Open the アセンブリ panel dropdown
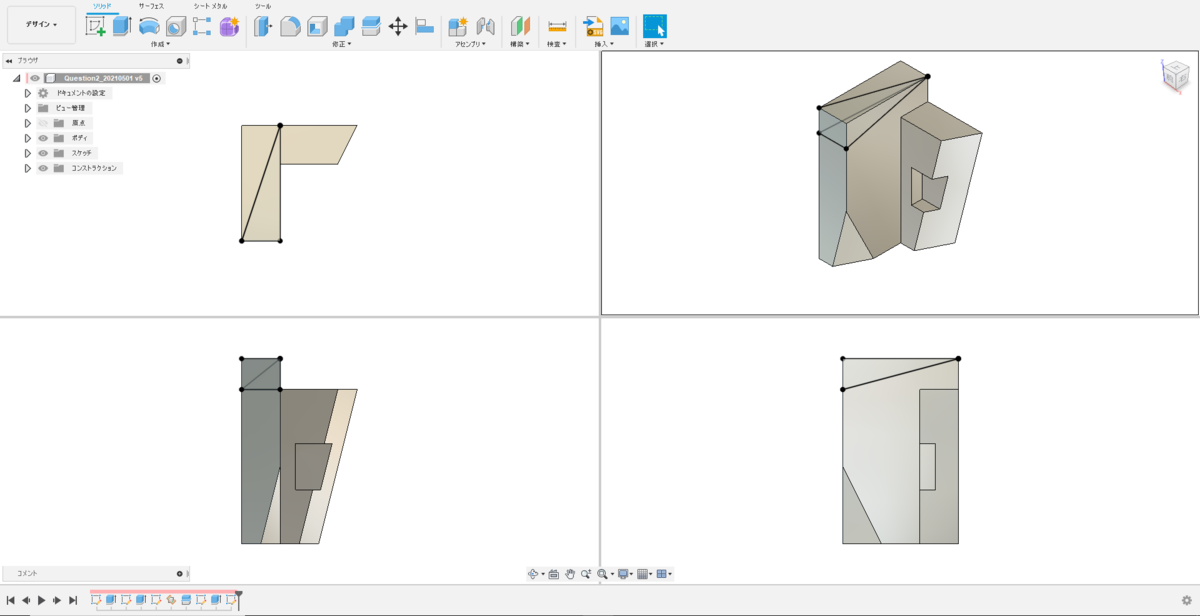The height and width of the screenshot is (616, 1200). click(470, 44)
